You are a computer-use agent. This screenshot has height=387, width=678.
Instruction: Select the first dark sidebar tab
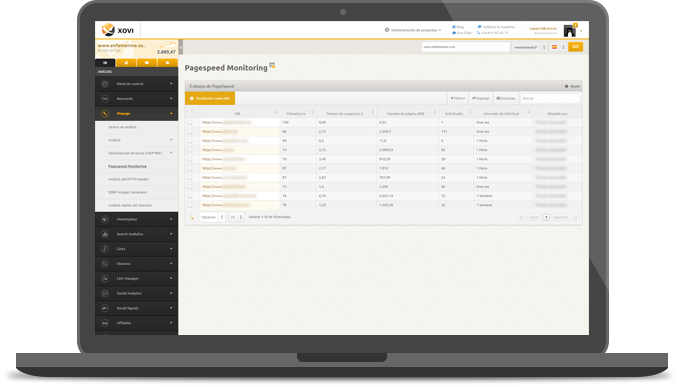pos(105,63)
